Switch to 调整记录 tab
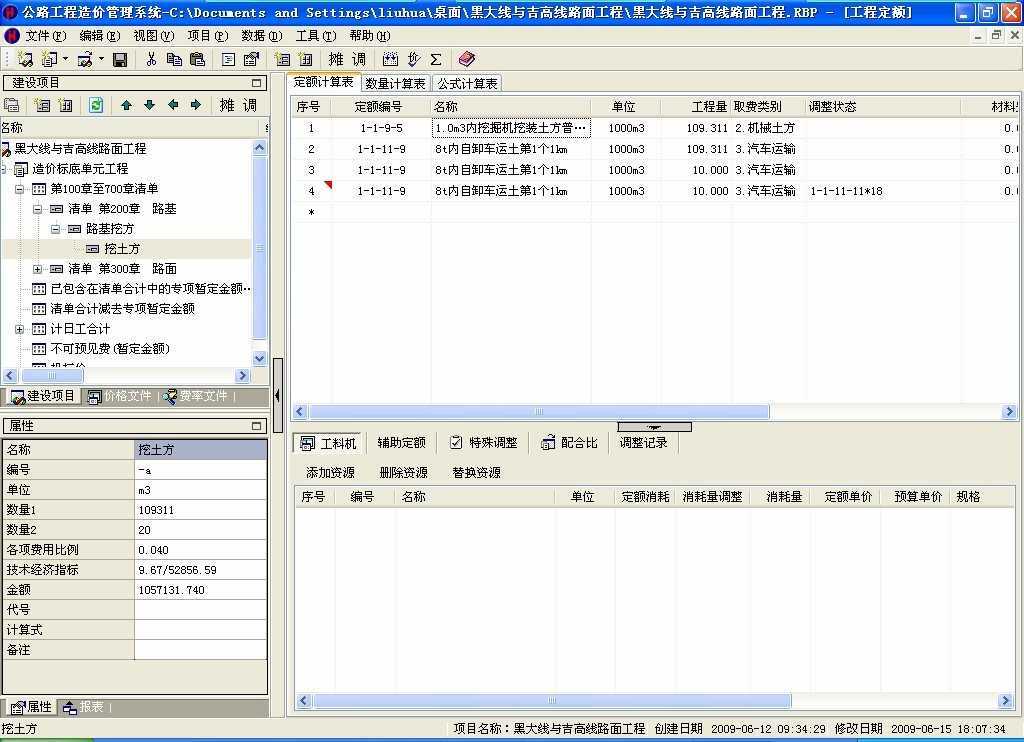This screenshot has width=1024, height=742. [644, 443]
